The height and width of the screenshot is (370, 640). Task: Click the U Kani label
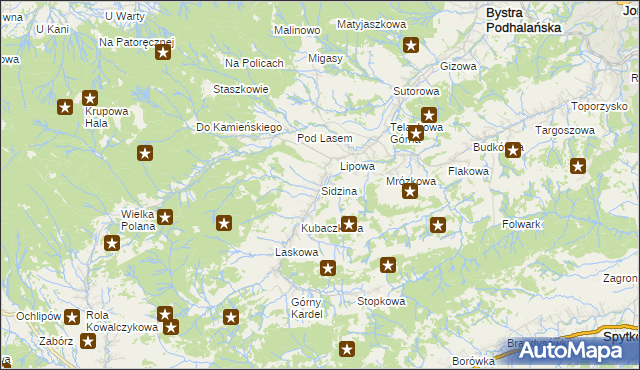(x=53, y=29)
